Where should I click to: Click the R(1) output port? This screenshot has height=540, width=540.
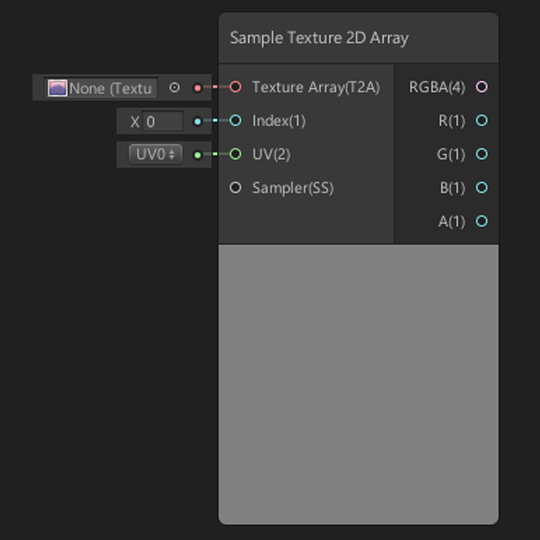[x=481, y=121]
